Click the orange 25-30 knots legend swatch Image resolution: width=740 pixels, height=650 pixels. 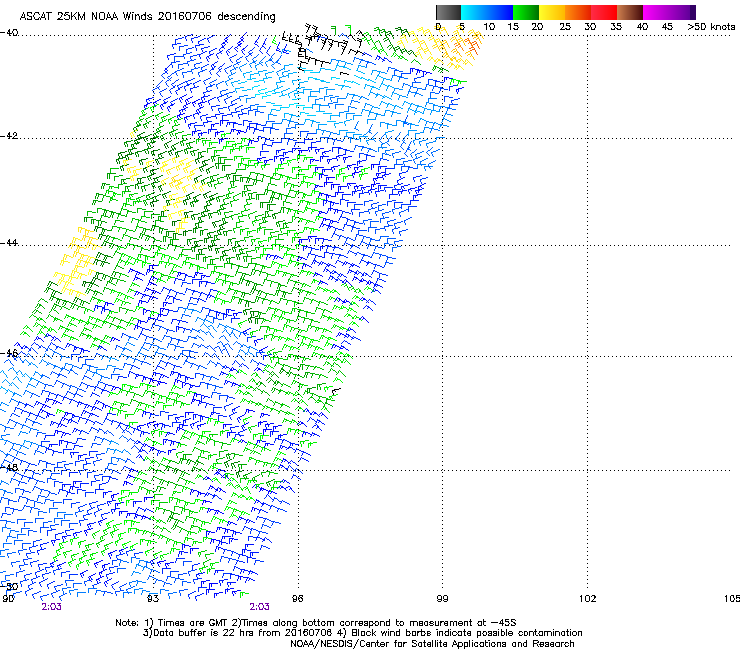click(x=578, y=12)
